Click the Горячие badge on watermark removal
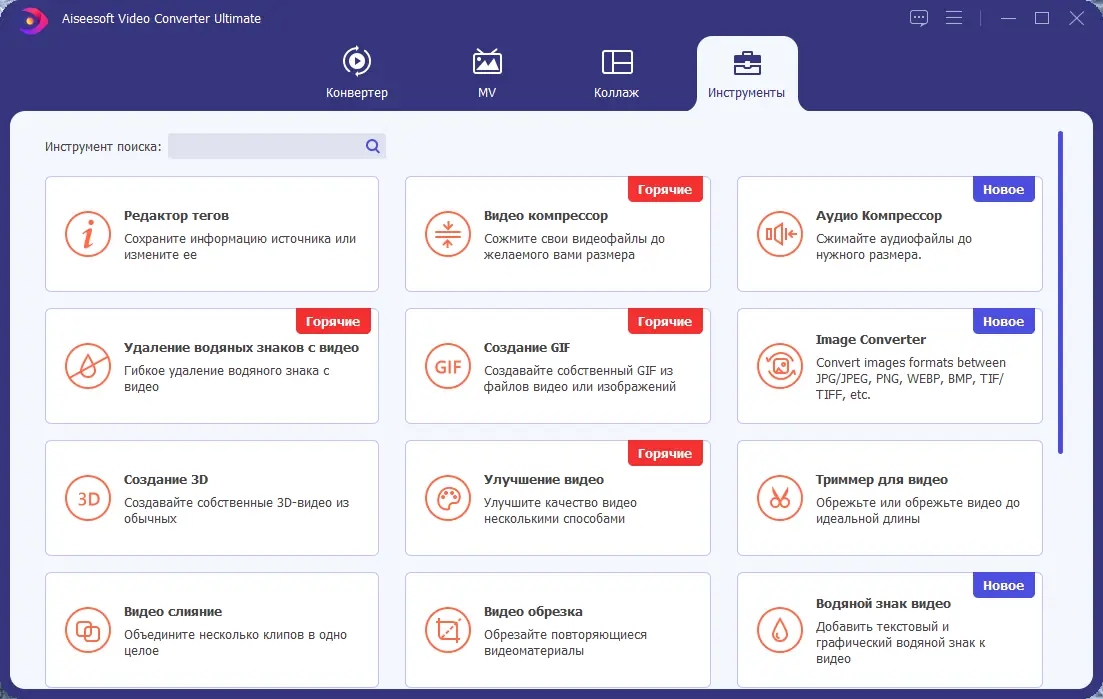The height and width of the screenshot is (699, 1103). coord(333,321)
